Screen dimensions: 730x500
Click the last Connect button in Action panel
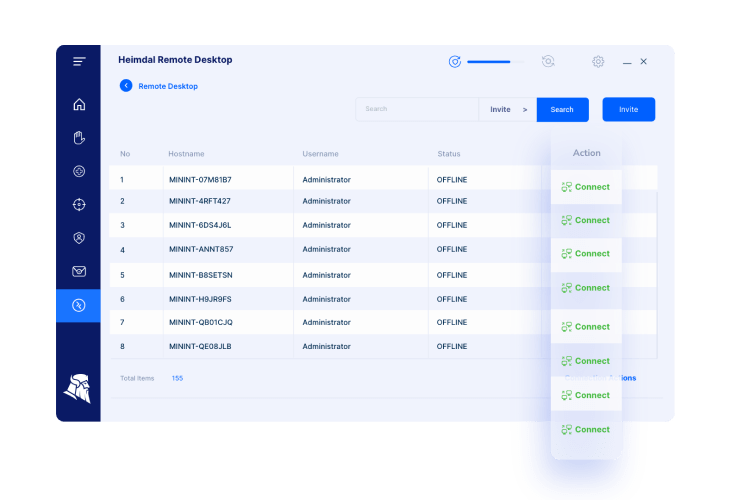tap(586, 430)
